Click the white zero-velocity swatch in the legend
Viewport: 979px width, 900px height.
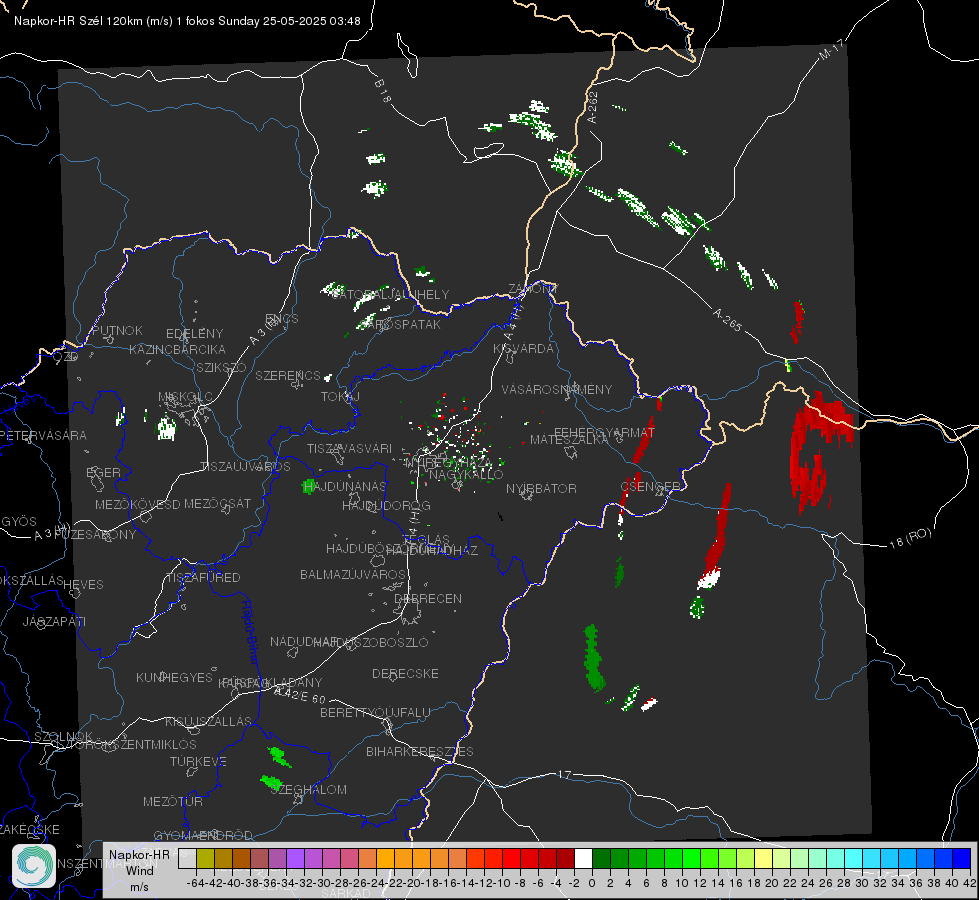(x=583, y=858)
